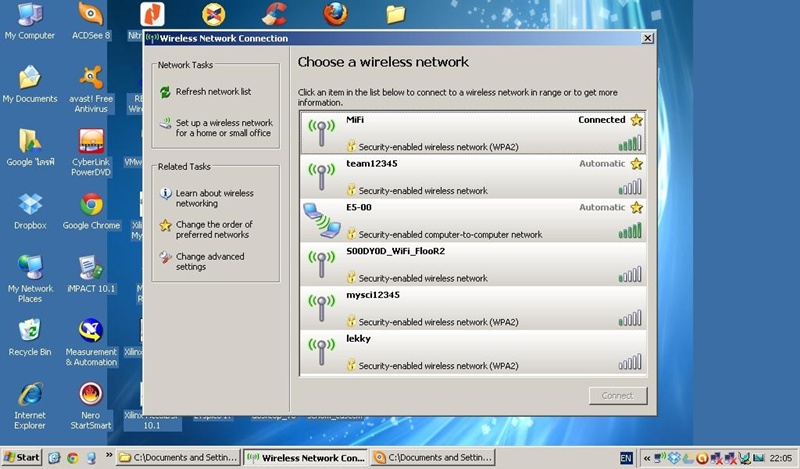Select the mysci12345 network
The image size is (800, 469).
(473, 308)
